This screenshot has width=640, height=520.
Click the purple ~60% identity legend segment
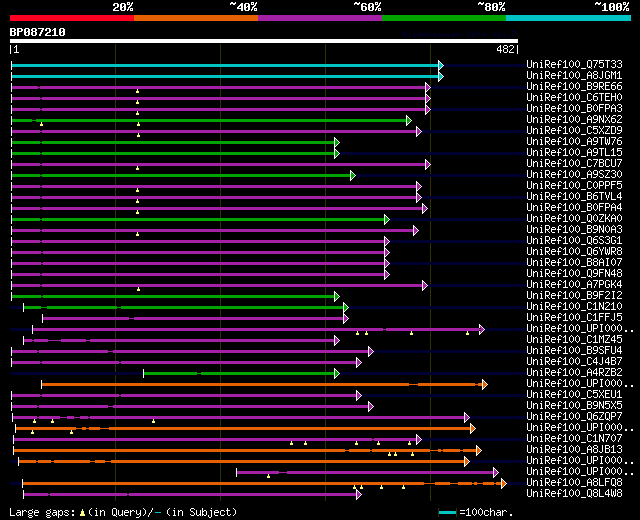point(320,18)
